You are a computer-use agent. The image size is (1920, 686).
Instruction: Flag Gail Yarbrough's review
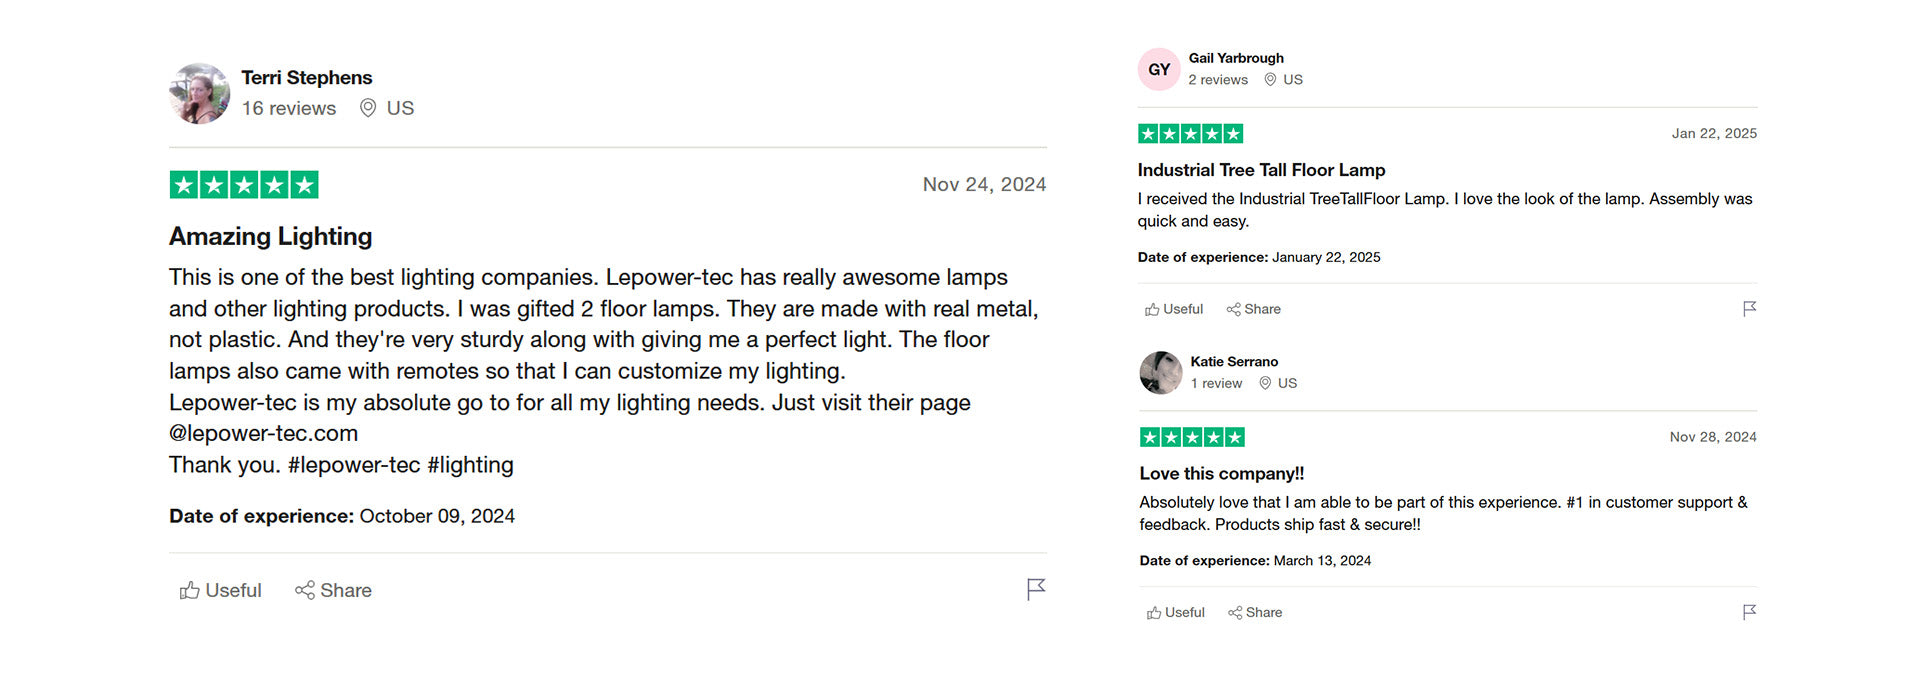click(x=1749, y=309)
